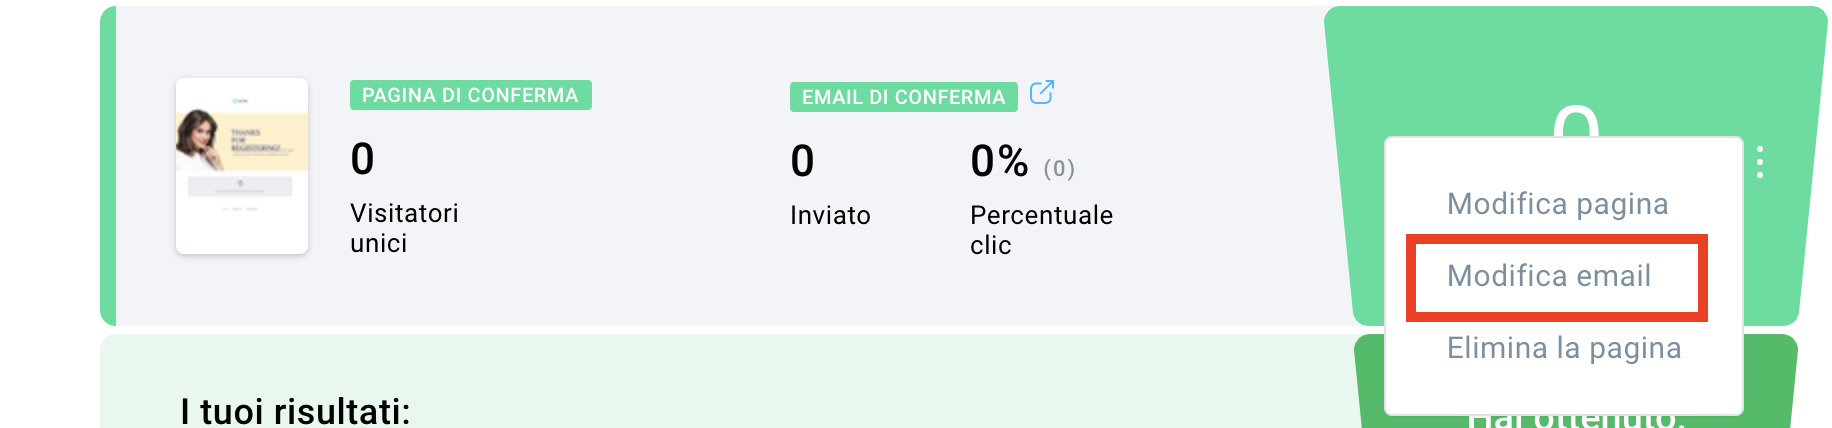Screen dimensions: 1832x428
Task: Click the woman's photo inside the thumbnail
Action: (198, 139)
